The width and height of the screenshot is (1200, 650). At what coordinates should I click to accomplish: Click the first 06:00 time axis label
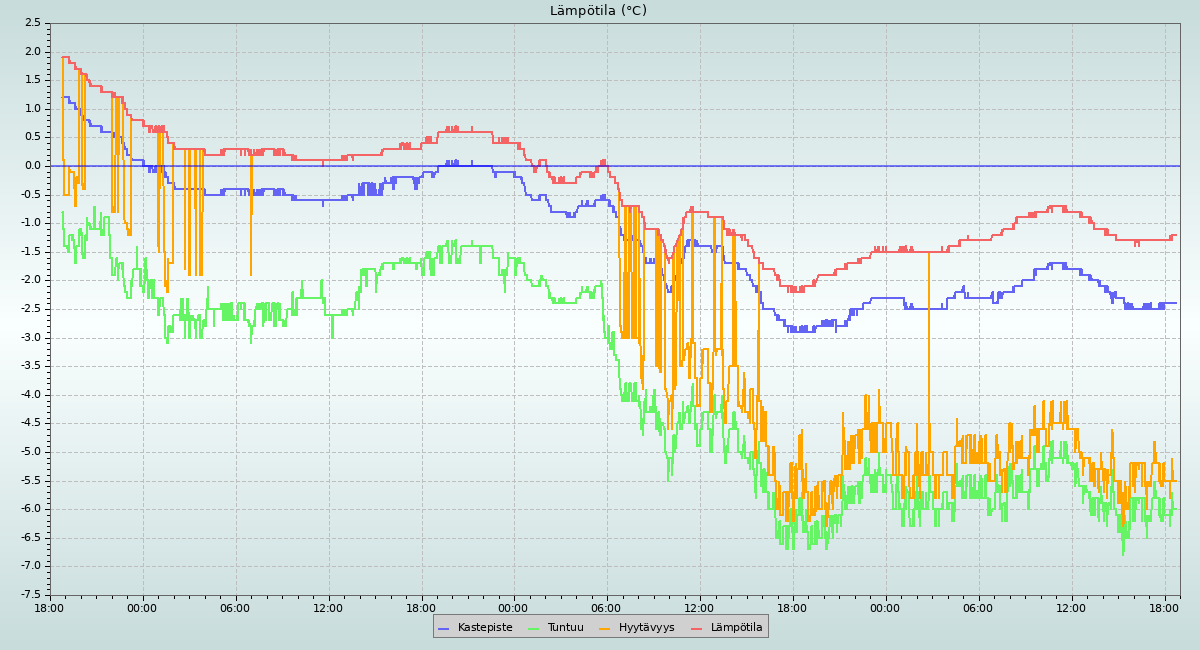click(235, 607)
